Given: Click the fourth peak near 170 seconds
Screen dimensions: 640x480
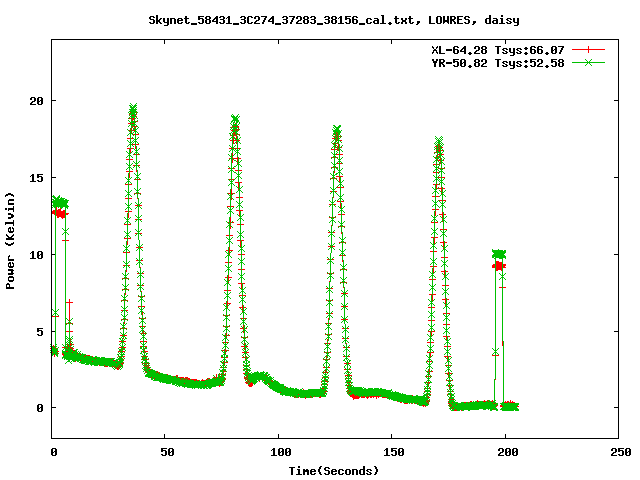Looking at the screenshot, I should tap(439, 142).
